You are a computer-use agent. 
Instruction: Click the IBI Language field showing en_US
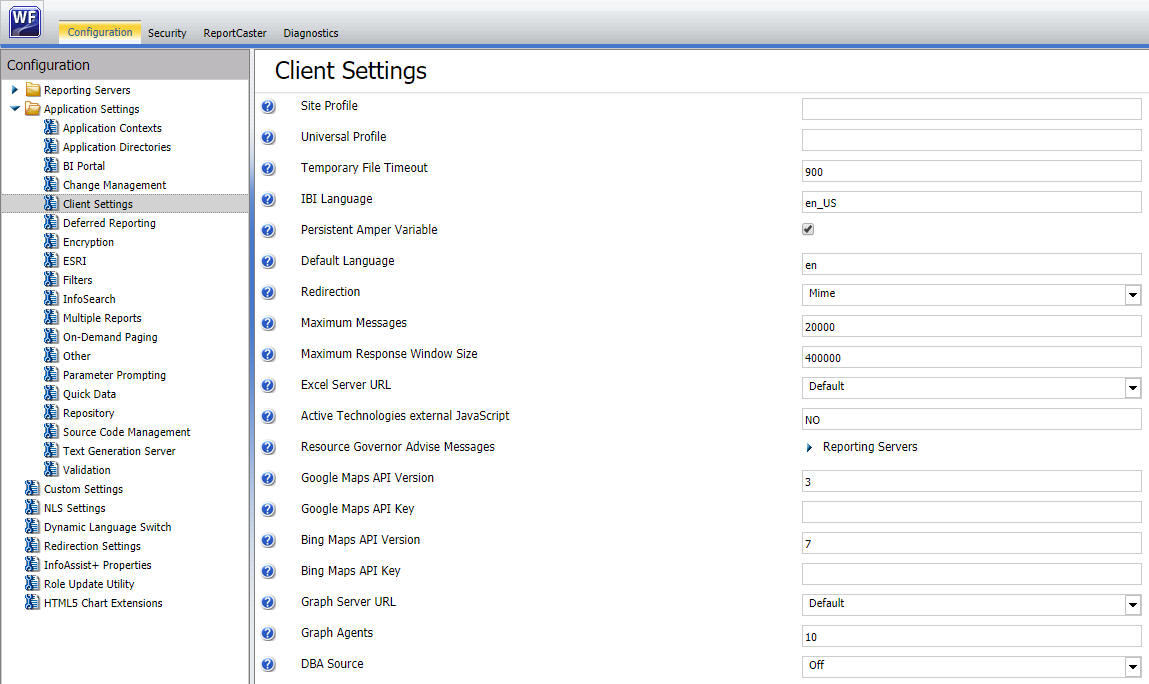(x=971, y=202)
